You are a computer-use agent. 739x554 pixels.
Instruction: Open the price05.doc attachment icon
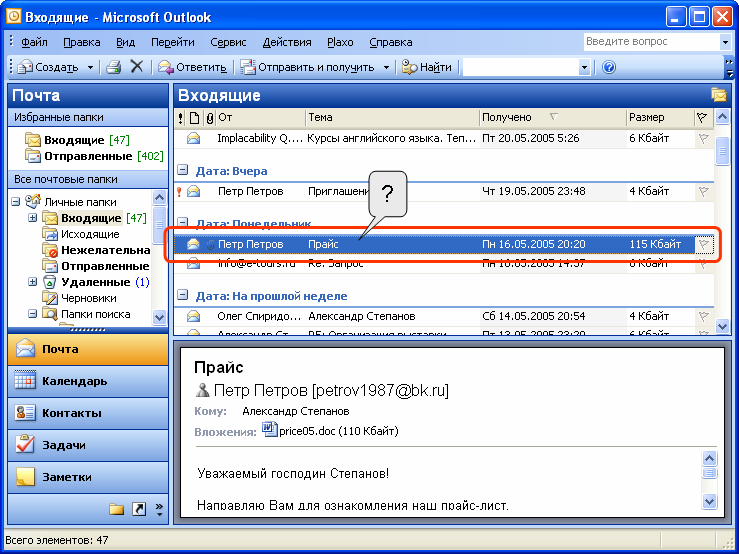(270, 430)
